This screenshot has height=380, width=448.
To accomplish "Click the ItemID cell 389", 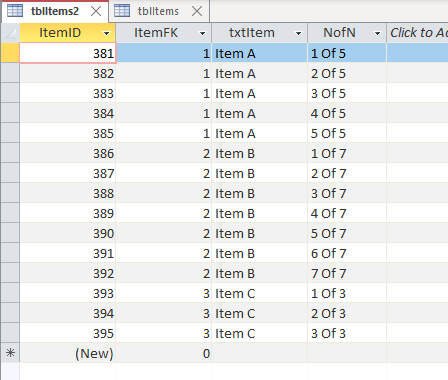I will (x=68, y=213).
